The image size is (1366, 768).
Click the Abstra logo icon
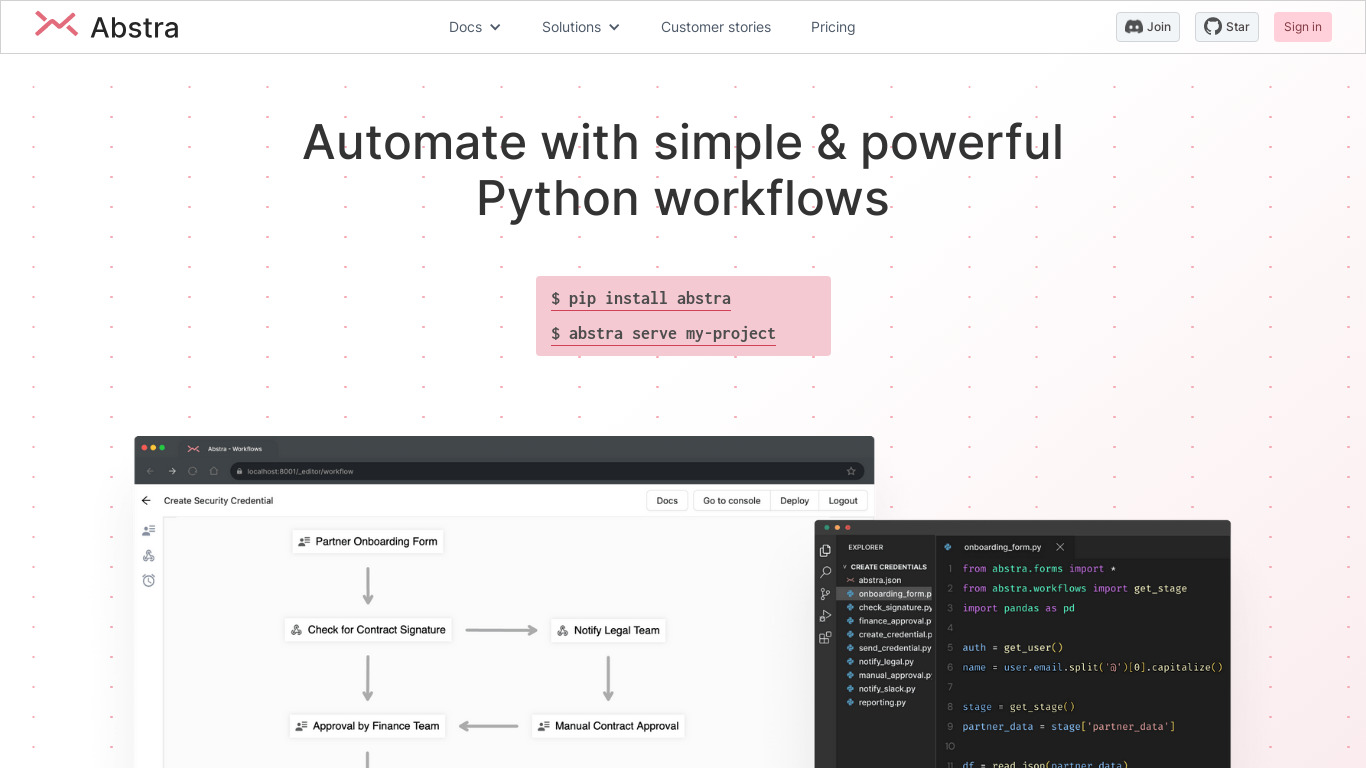56,25
